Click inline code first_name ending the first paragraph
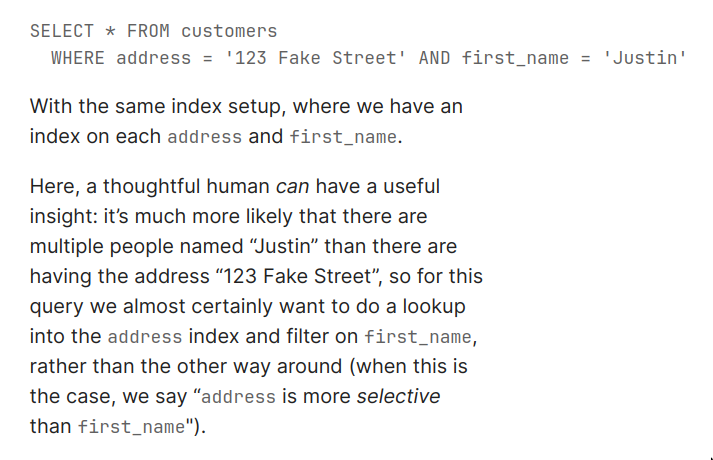This screenshot has height=460, width=713. coord(343,136)
